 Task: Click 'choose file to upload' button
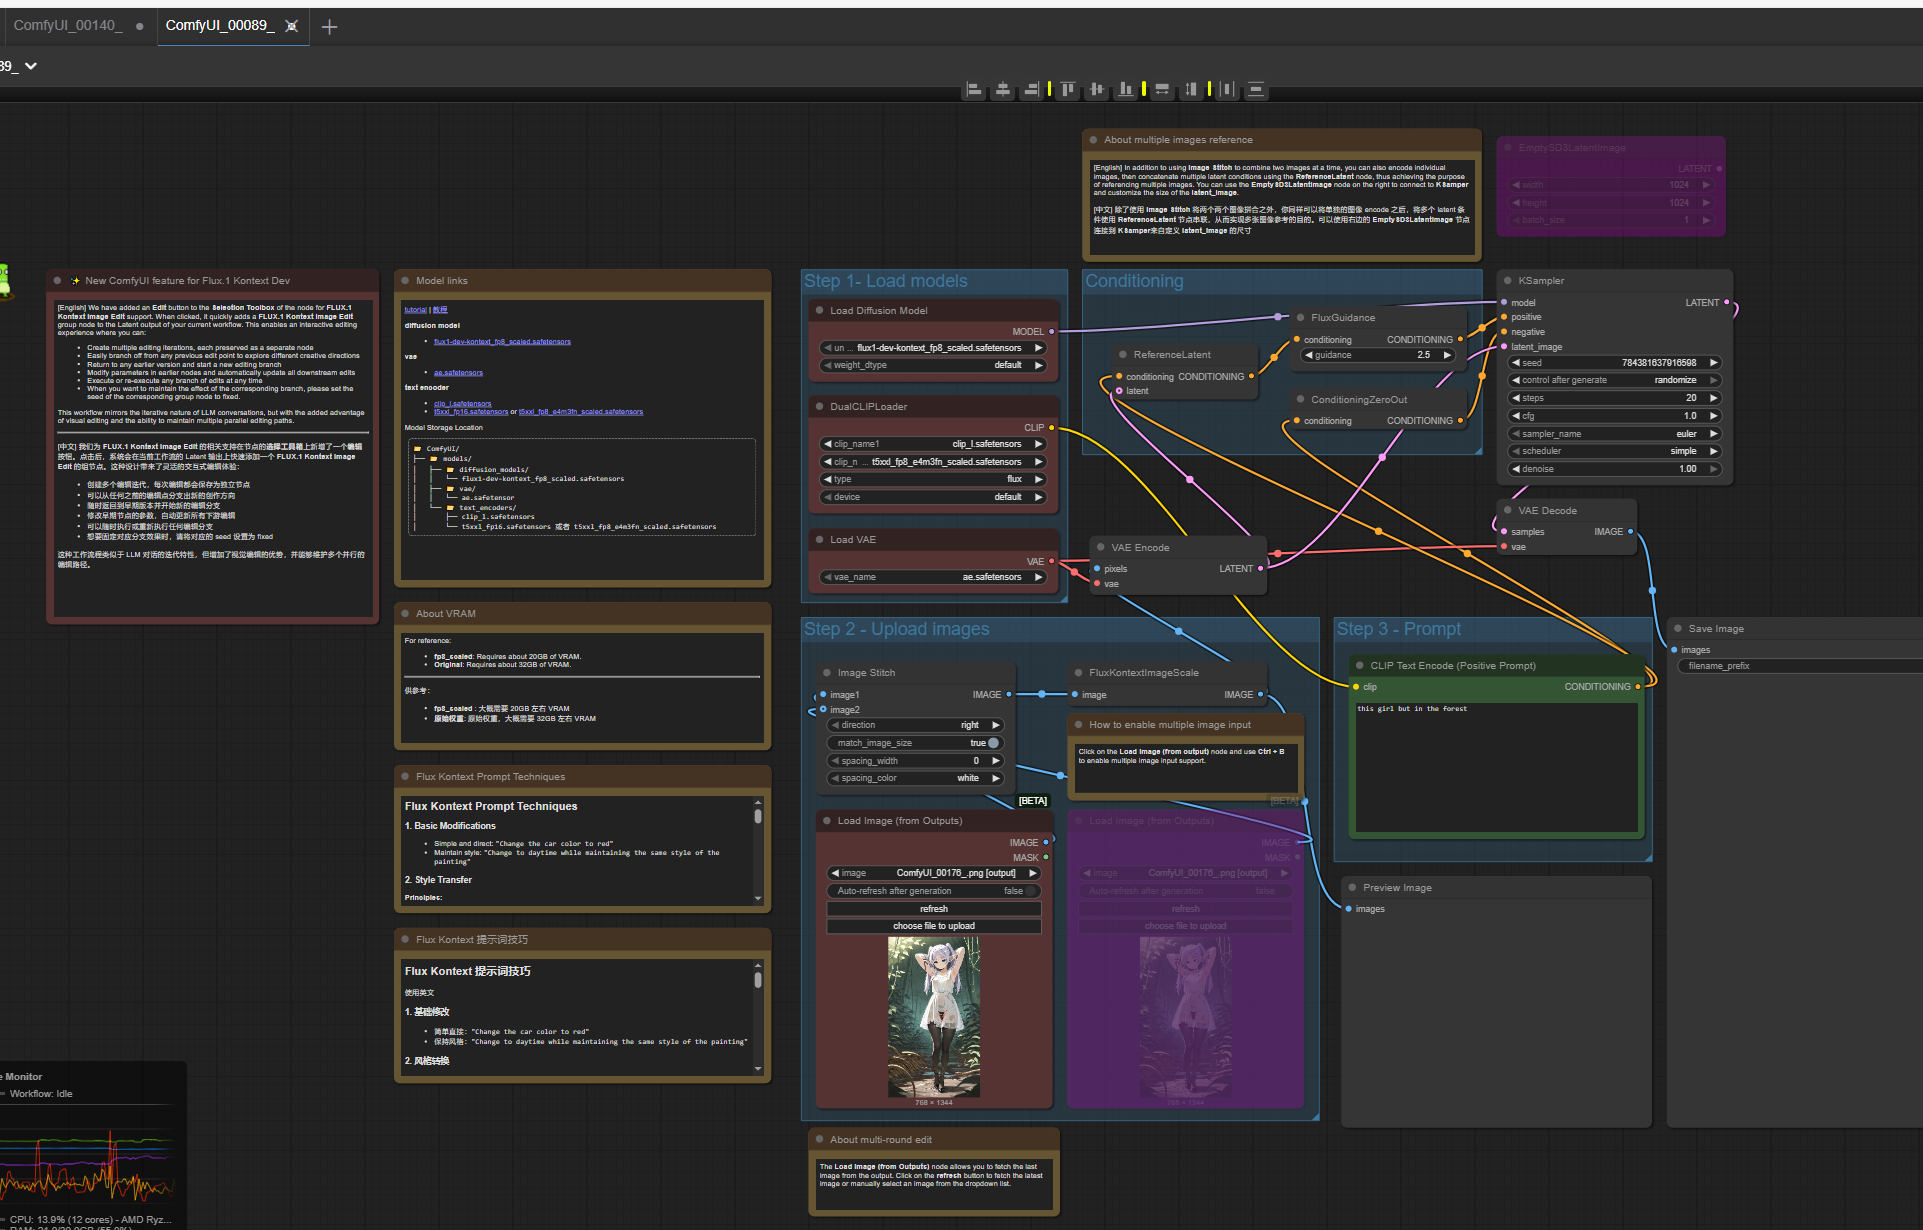(933, 926)
